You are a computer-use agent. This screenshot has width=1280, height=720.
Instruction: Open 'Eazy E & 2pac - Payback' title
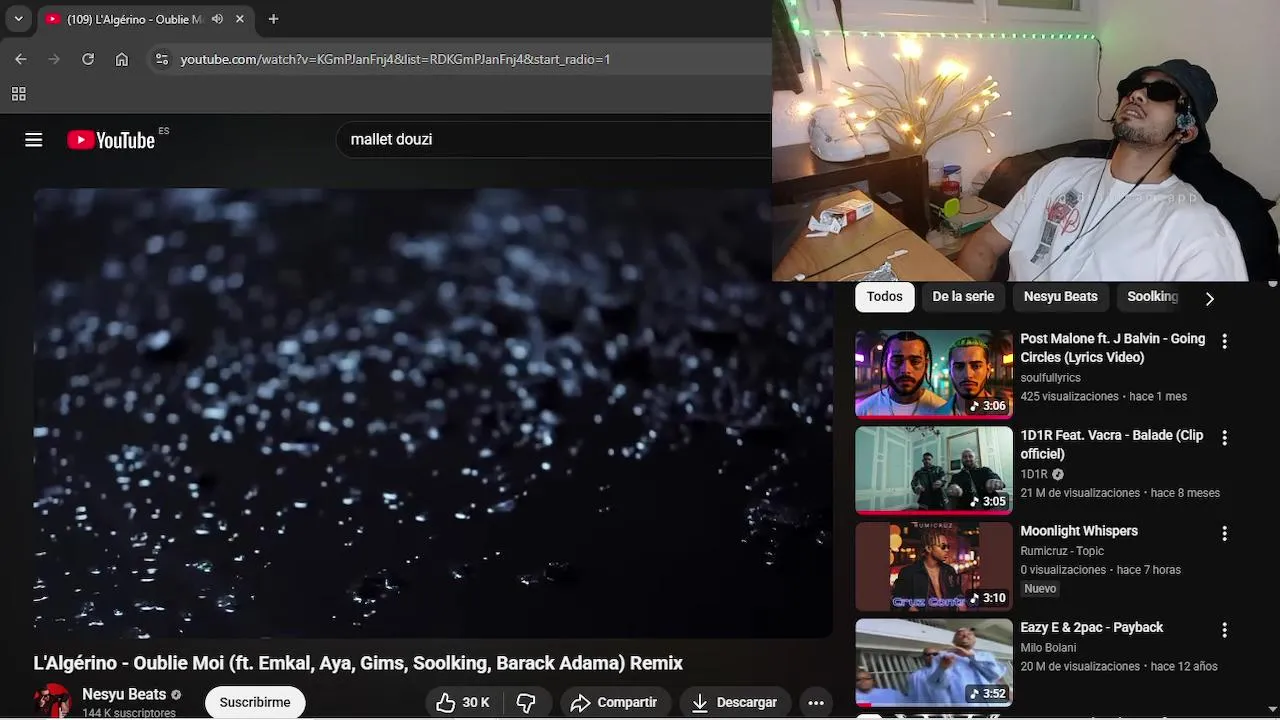click(1091, 627)
